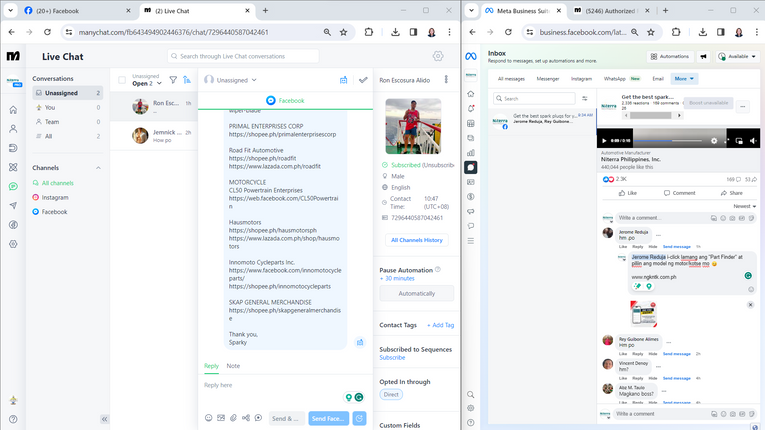This screenshot has width=765, height=430.
Task: Click Unsubscribe next to Subscribed status
Action: tap(439, 165)
